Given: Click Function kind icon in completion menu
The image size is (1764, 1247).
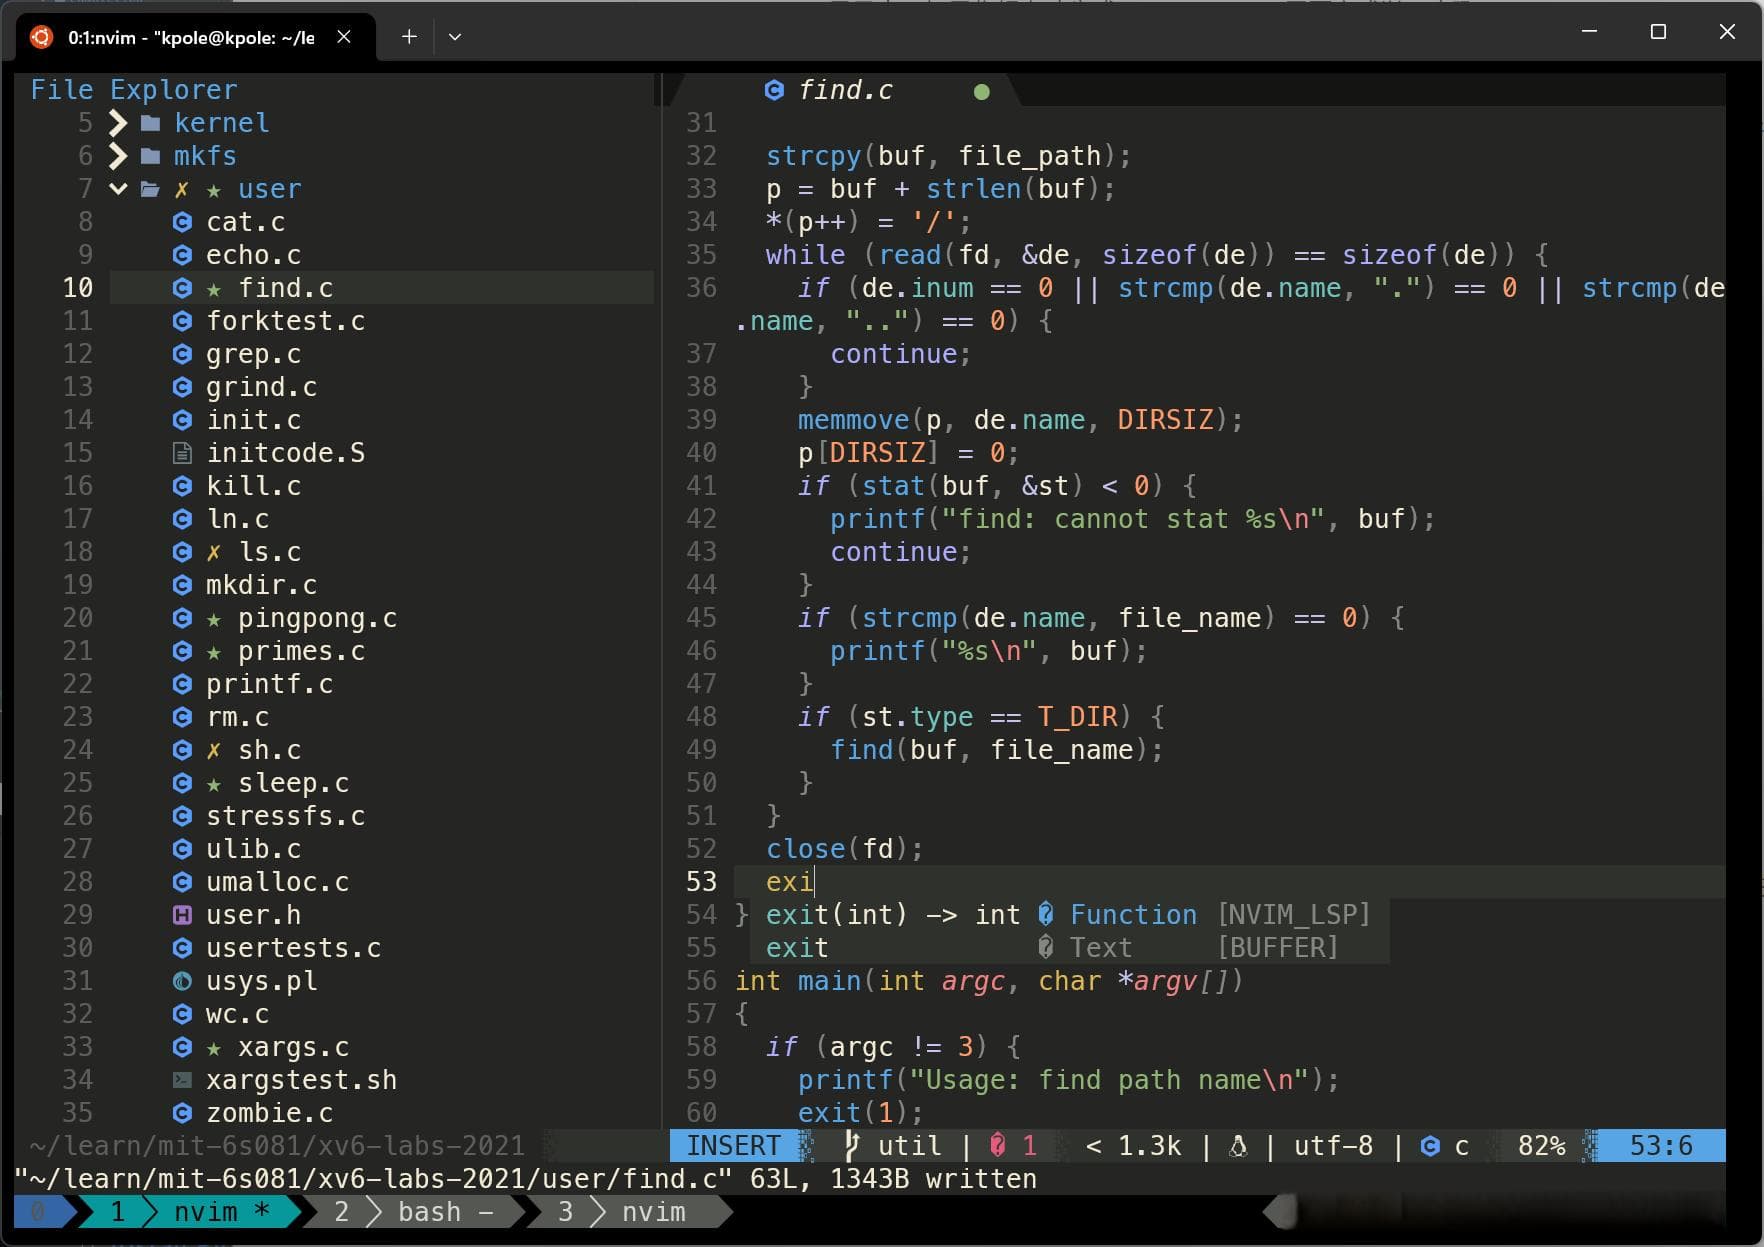Looking at the screenshot, I should (1046, 914).
